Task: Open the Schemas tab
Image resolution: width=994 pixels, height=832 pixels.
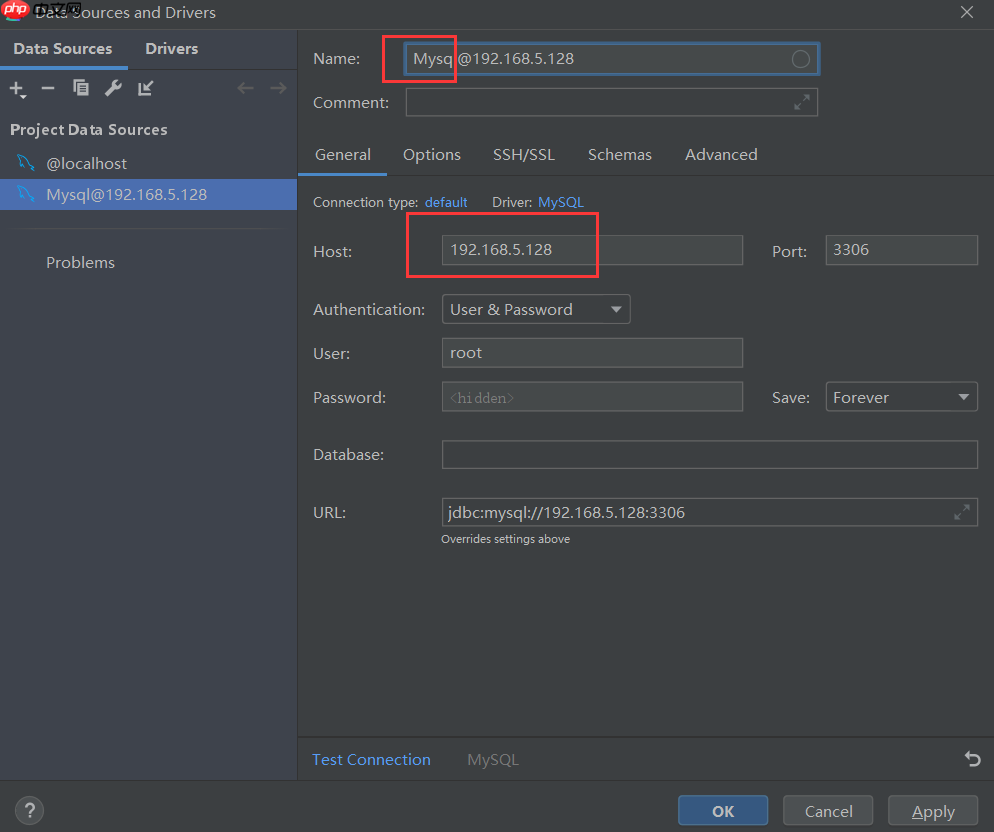Action: [x=619, y=154]
